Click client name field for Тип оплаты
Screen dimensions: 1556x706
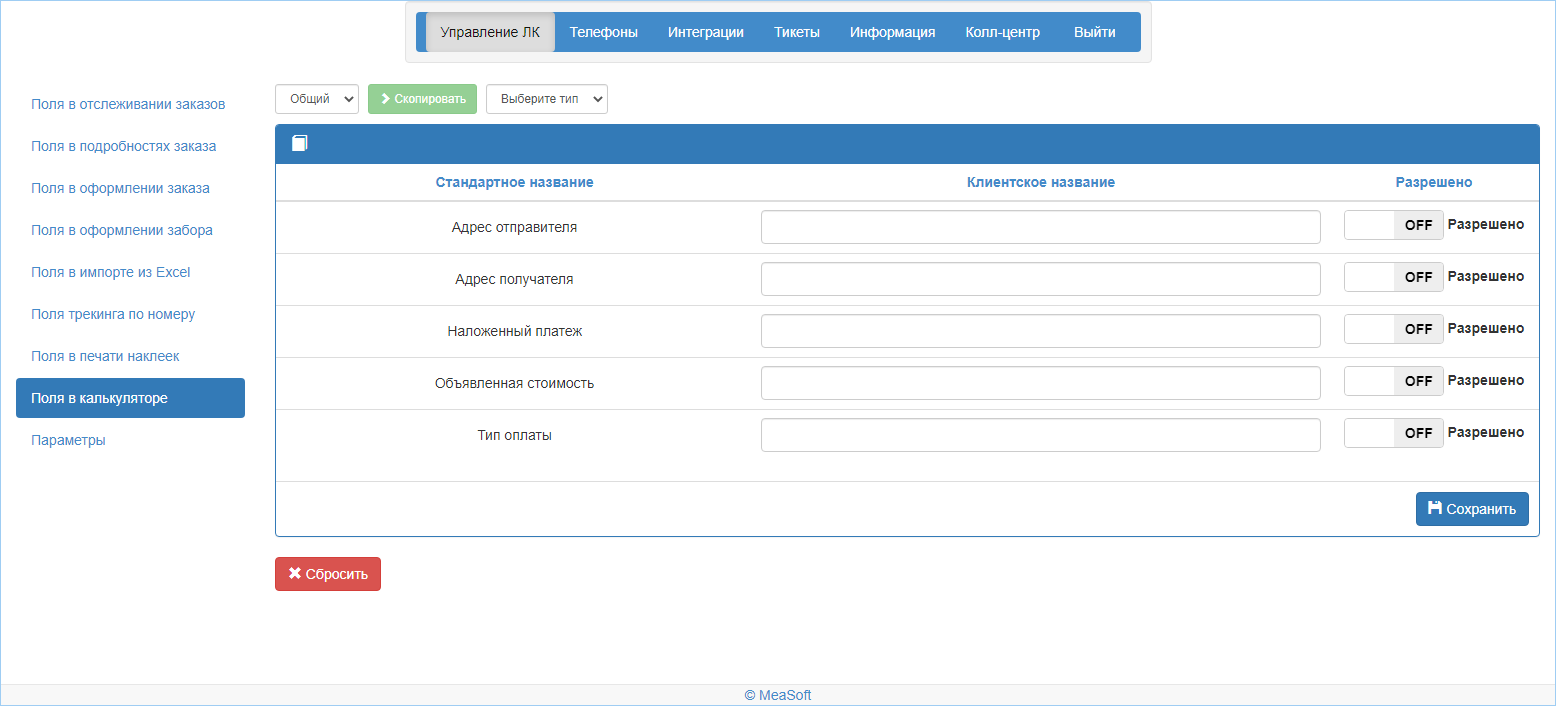pos(1041,435)
